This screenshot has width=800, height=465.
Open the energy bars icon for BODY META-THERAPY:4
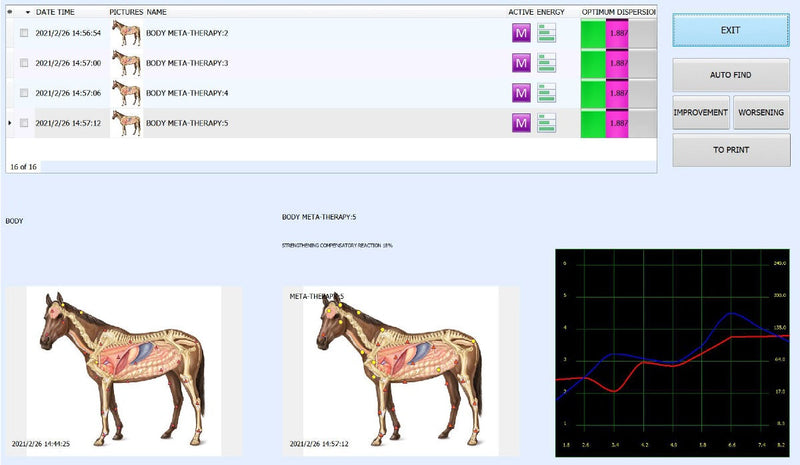click(546, 93)
